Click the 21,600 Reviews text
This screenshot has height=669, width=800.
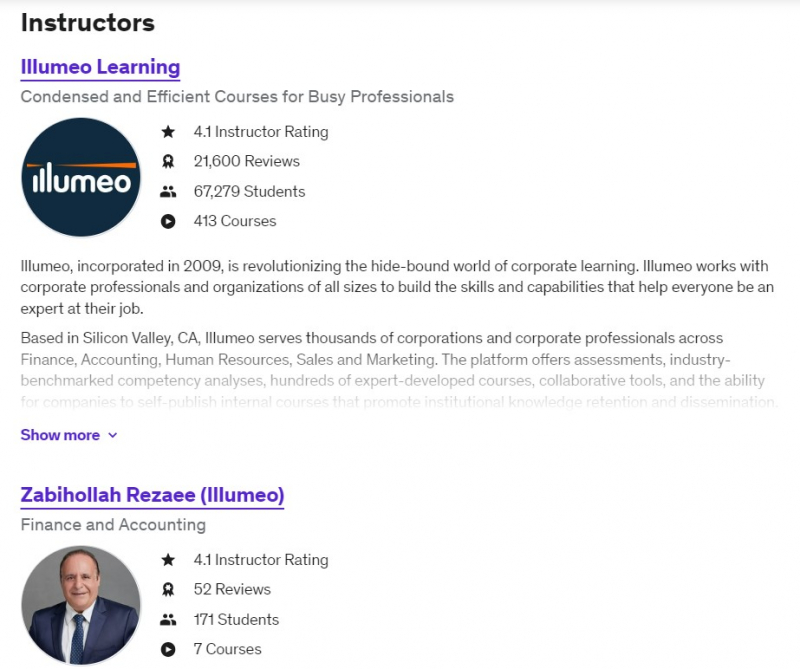point(246,161)
